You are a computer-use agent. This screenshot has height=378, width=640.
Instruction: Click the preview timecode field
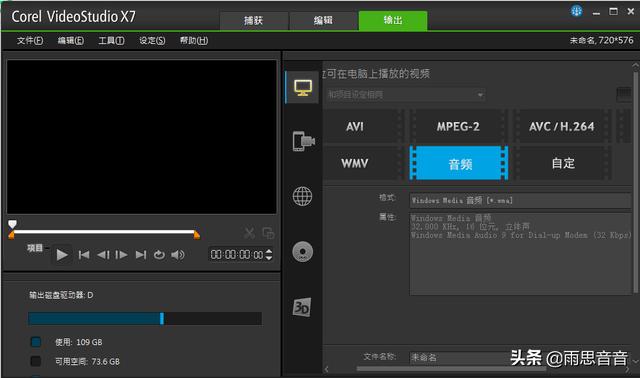(237, 255)
